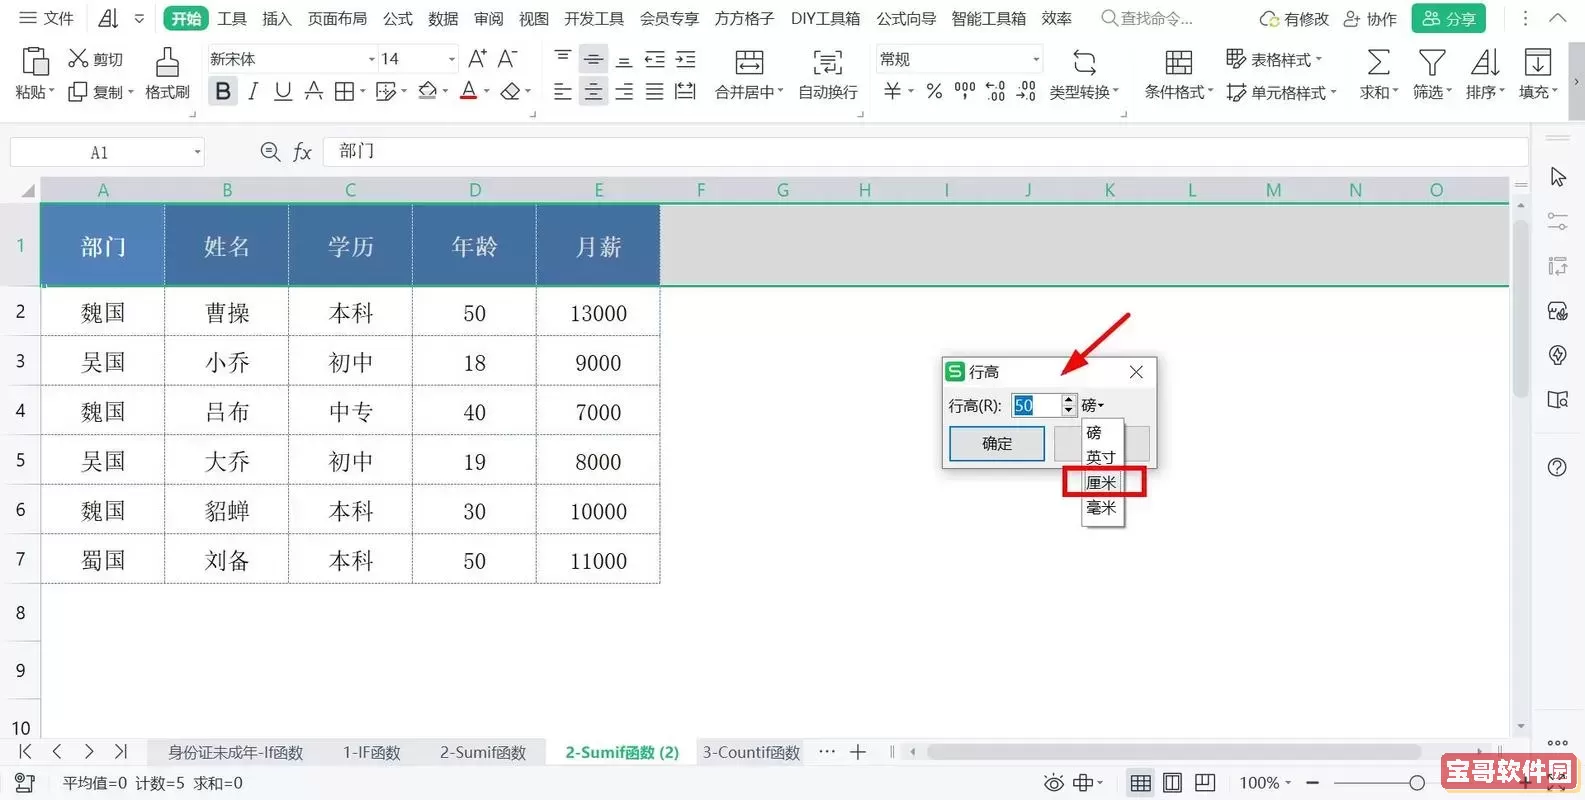Click the 有修改 status button
This screenshot has width=1585, height=800.
1294,18
